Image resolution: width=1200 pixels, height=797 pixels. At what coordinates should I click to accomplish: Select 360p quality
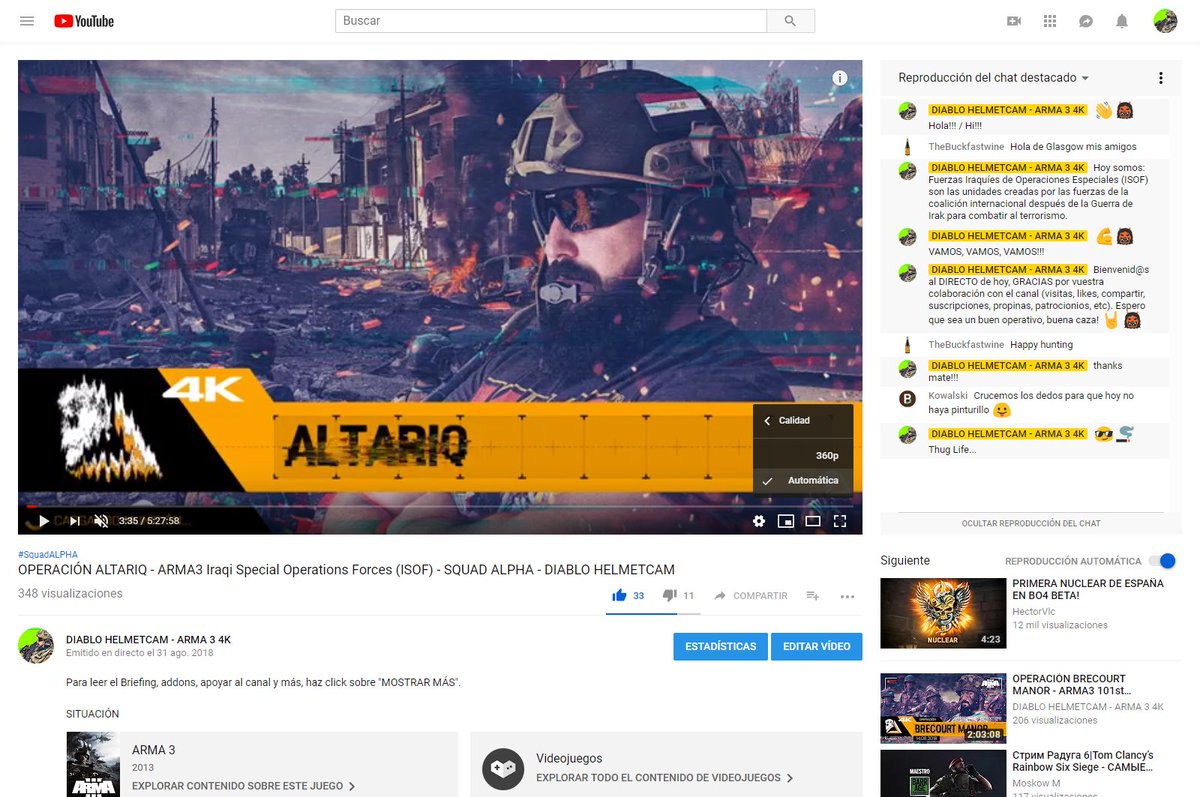tap(803, 455)
